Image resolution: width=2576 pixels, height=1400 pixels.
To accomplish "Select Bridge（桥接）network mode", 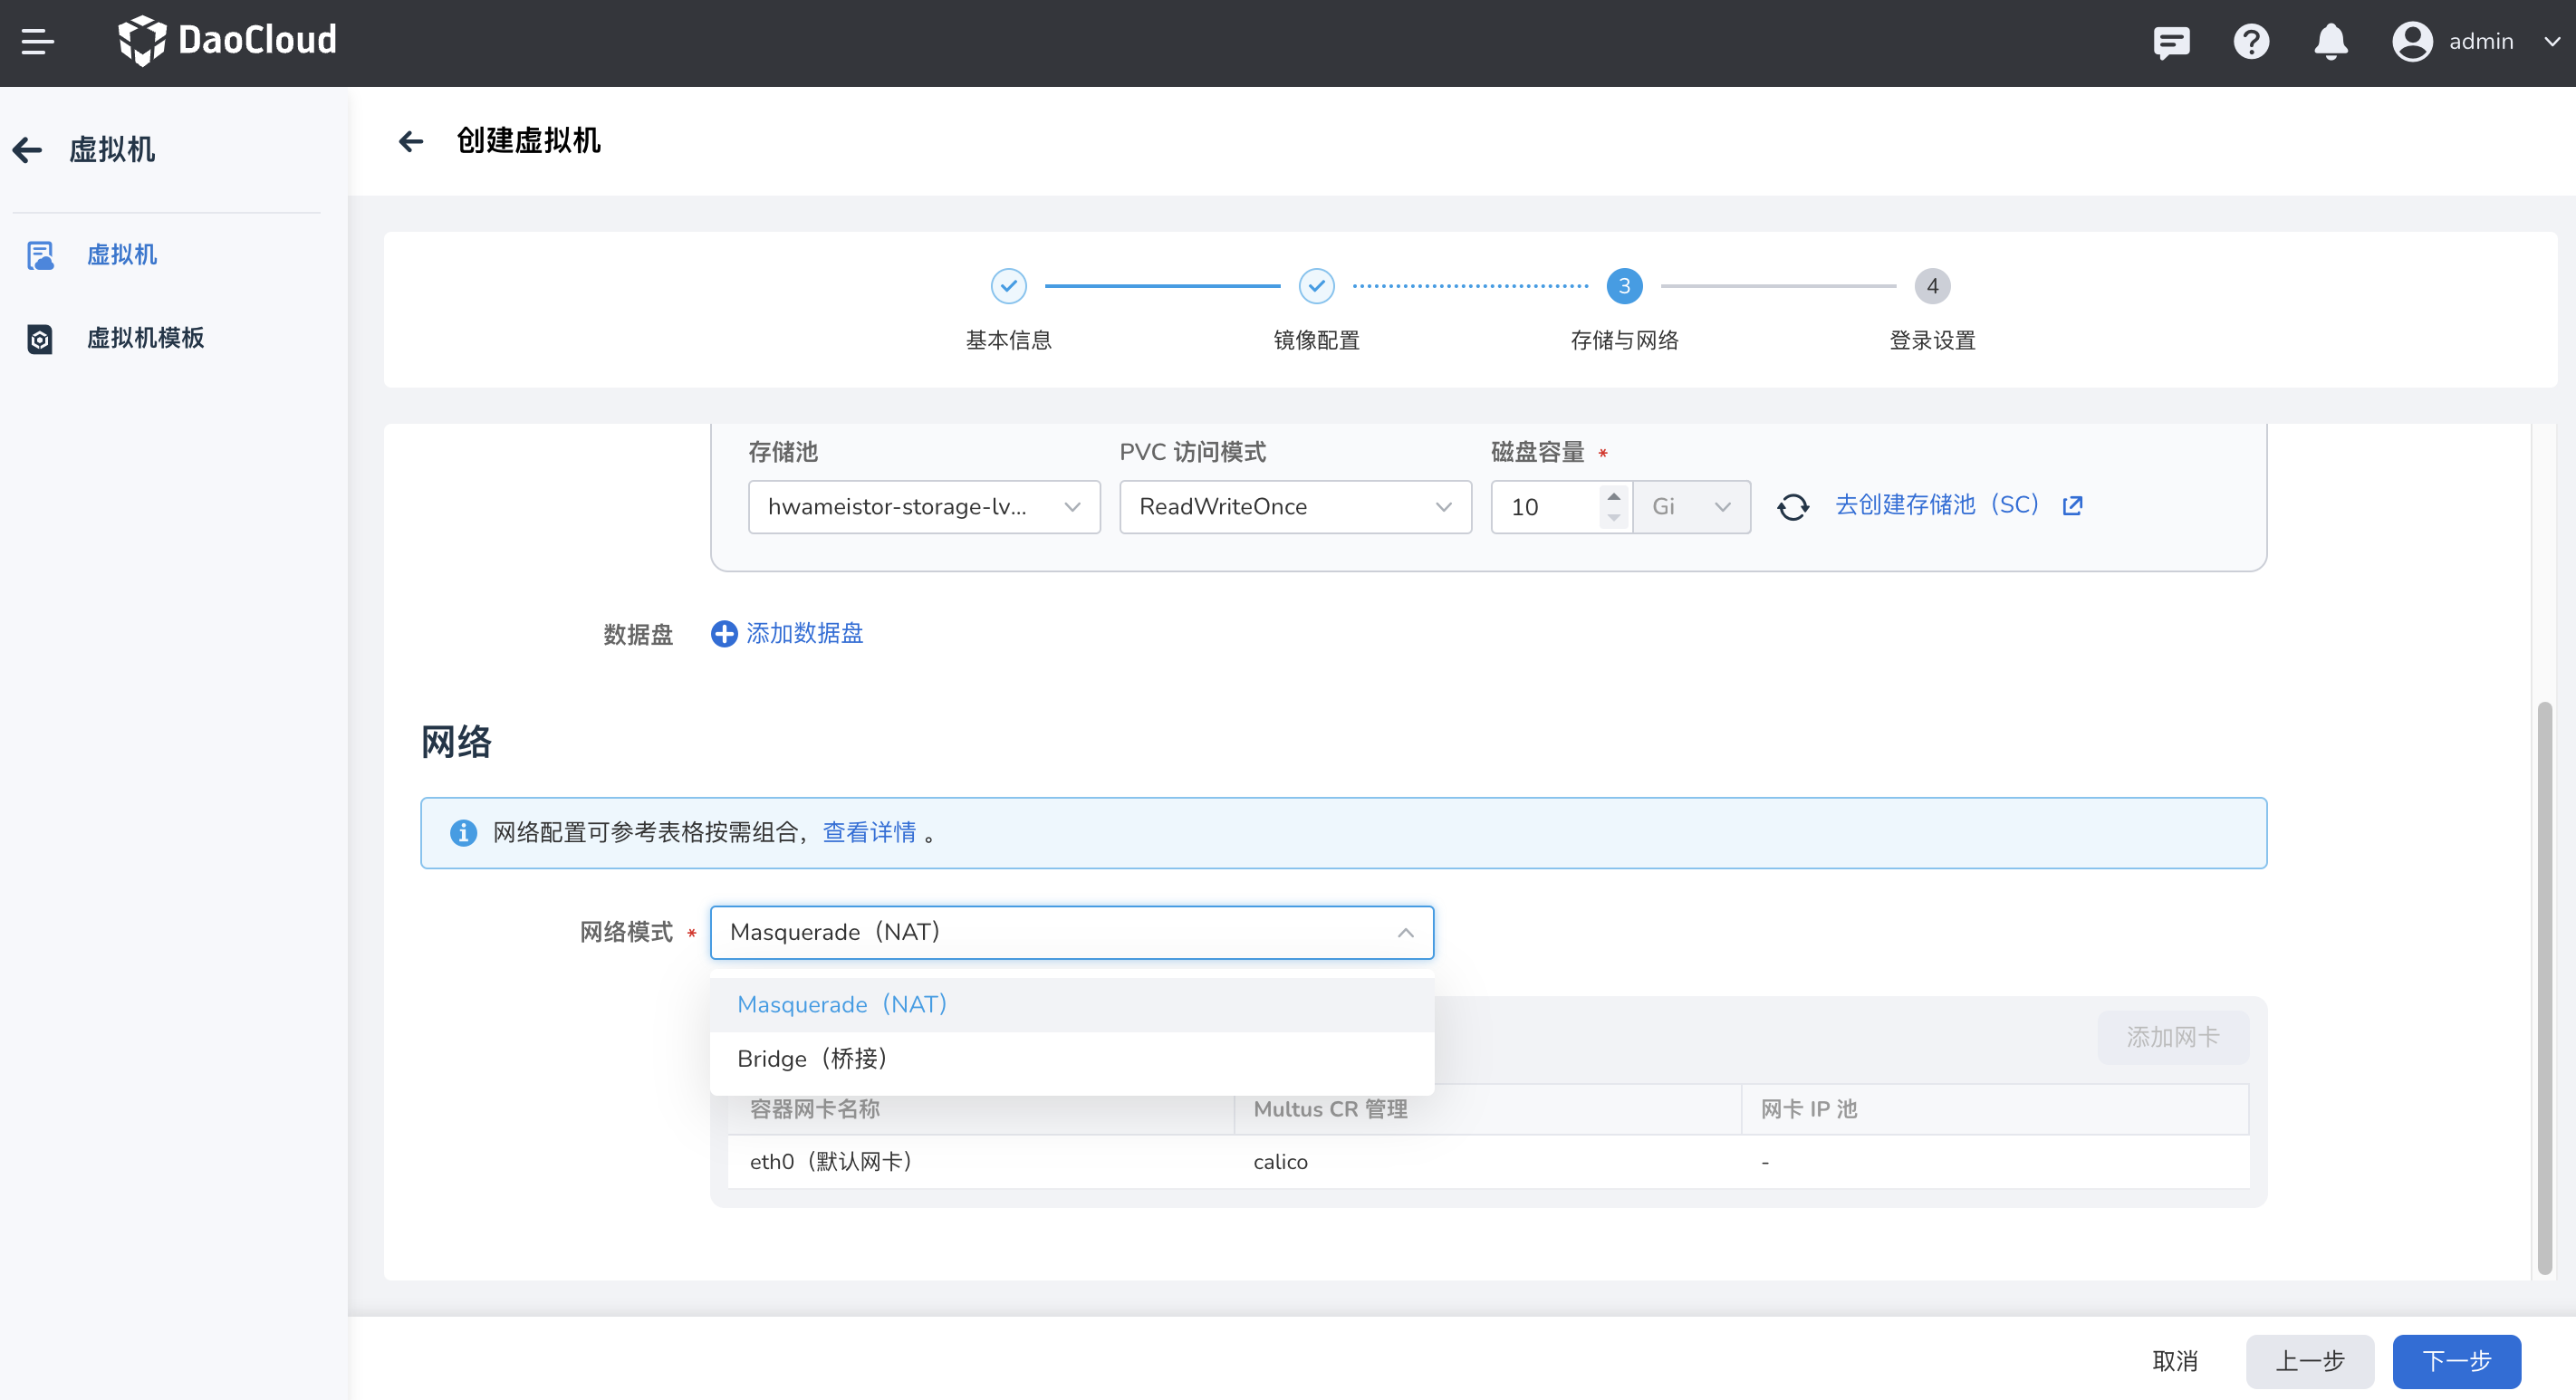I will 812,1058.
